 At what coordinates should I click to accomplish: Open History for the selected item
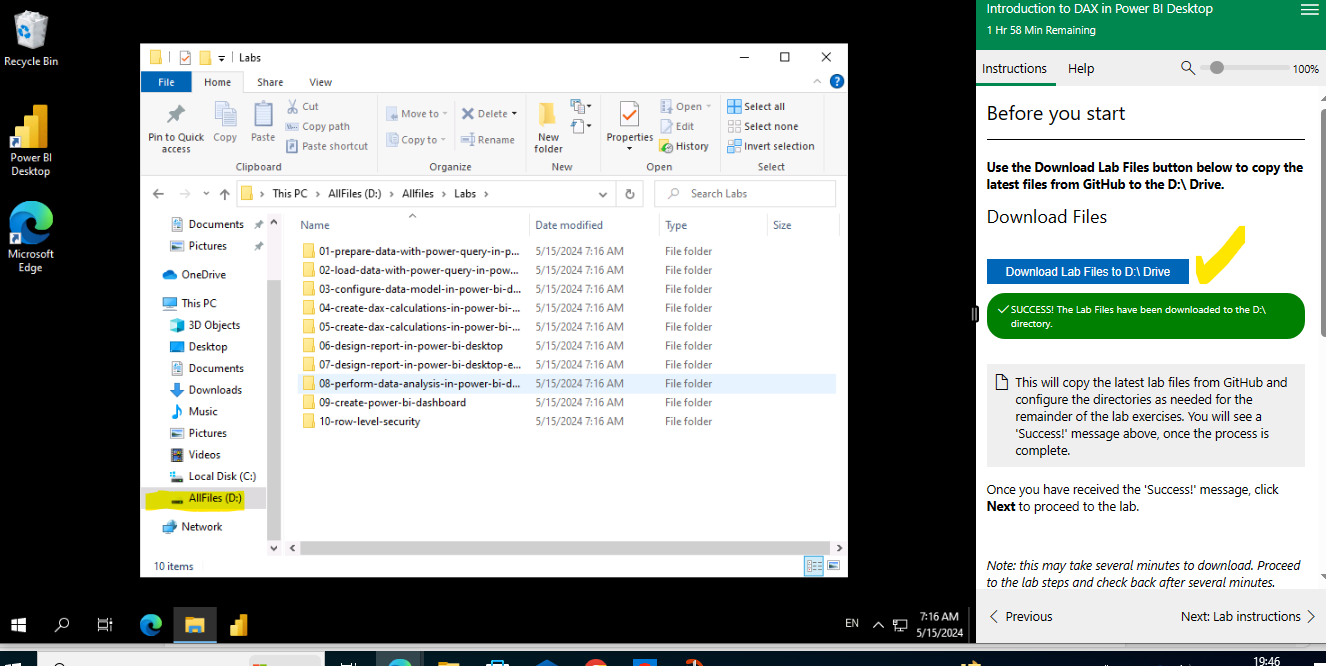(686, 146)
